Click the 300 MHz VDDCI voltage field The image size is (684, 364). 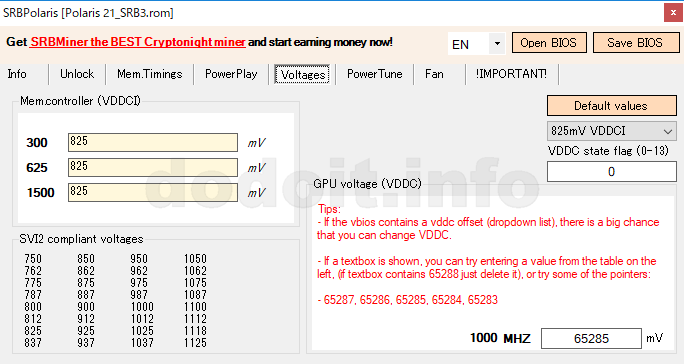[153, 142]
